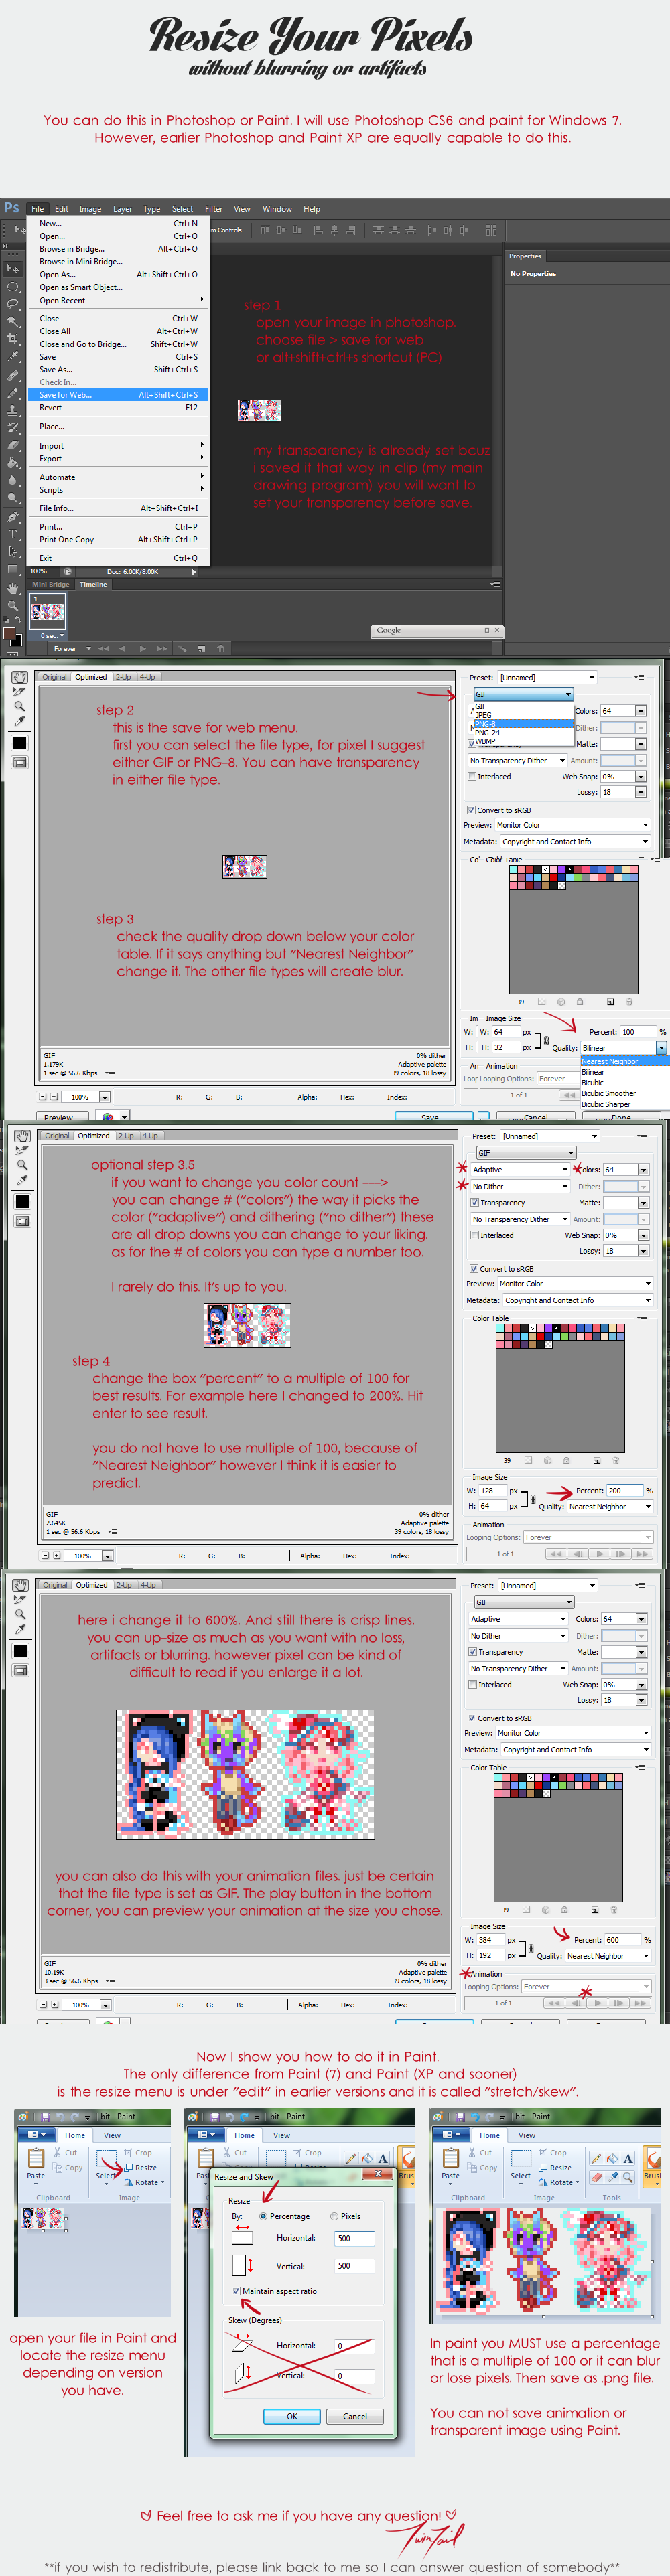Select the Brush tool in Photoshop's main toolbar
Image resolution: width=670 pixels, height=2576 pixels.
pos(13,393)
